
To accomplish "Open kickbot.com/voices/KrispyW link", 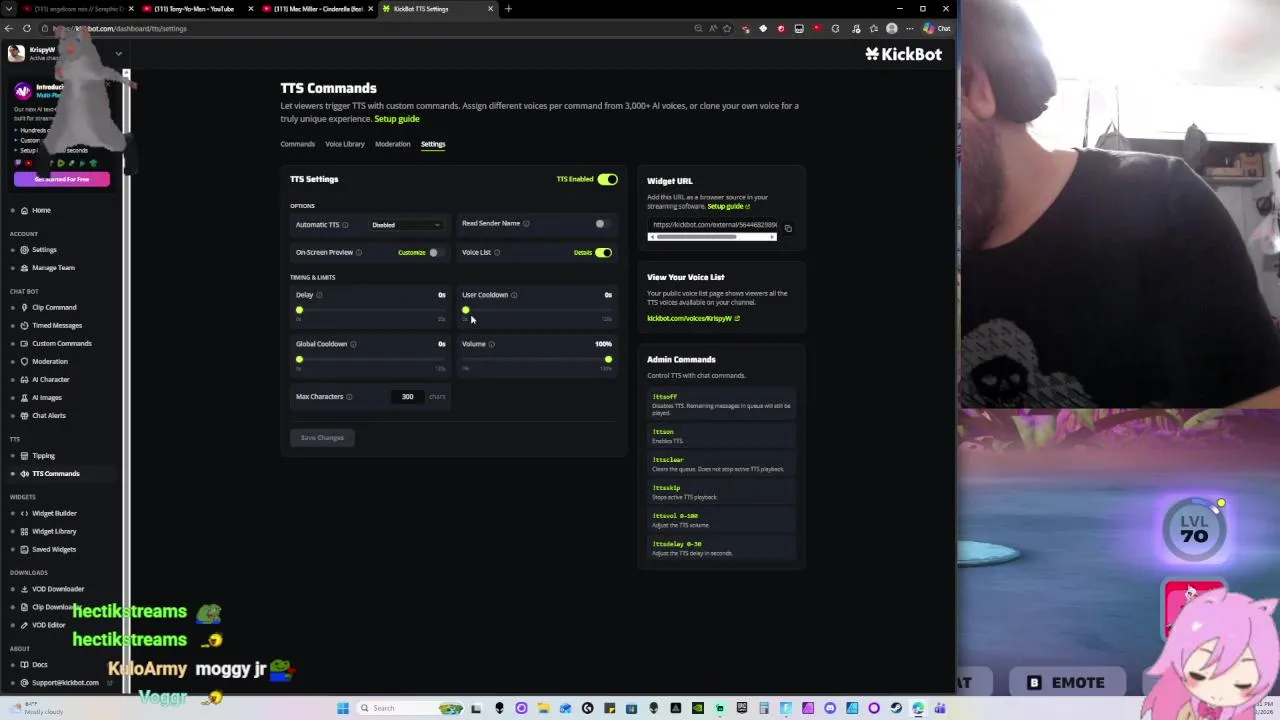I will pos(693,319).
